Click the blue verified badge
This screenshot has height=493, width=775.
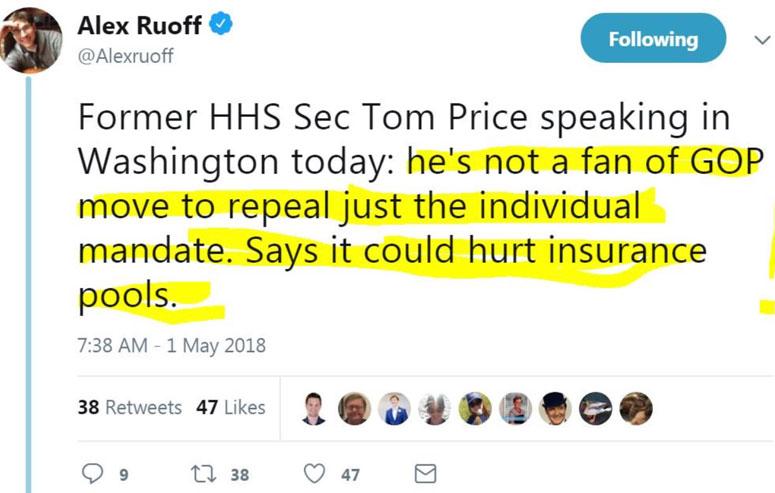coord(222,27)
